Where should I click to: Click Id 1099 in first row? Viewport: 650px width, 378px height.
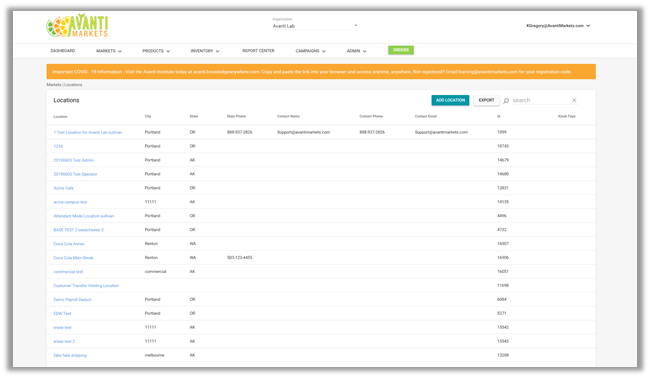tap(502, 132)
